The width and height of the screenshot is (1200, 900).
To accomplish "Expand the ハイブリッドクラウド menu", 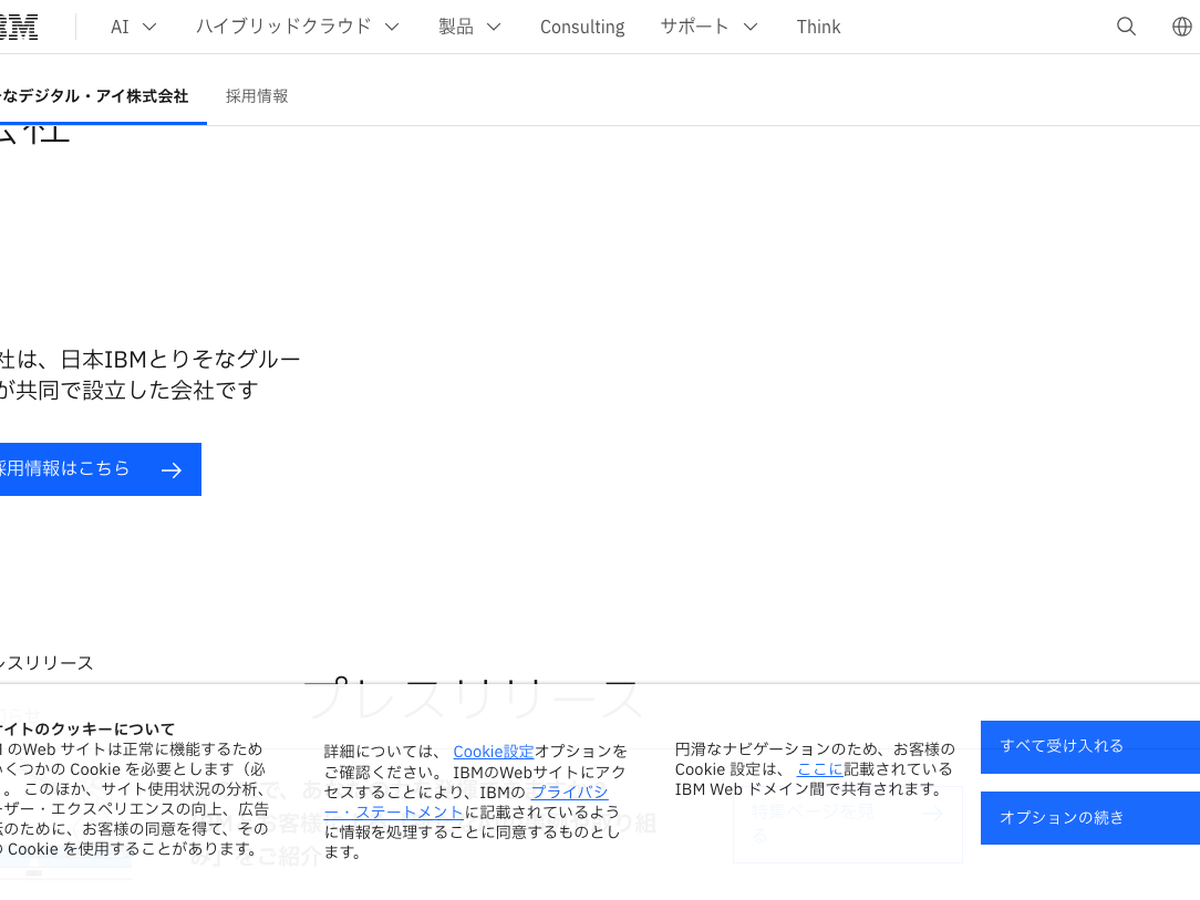I will click(297, 27).
